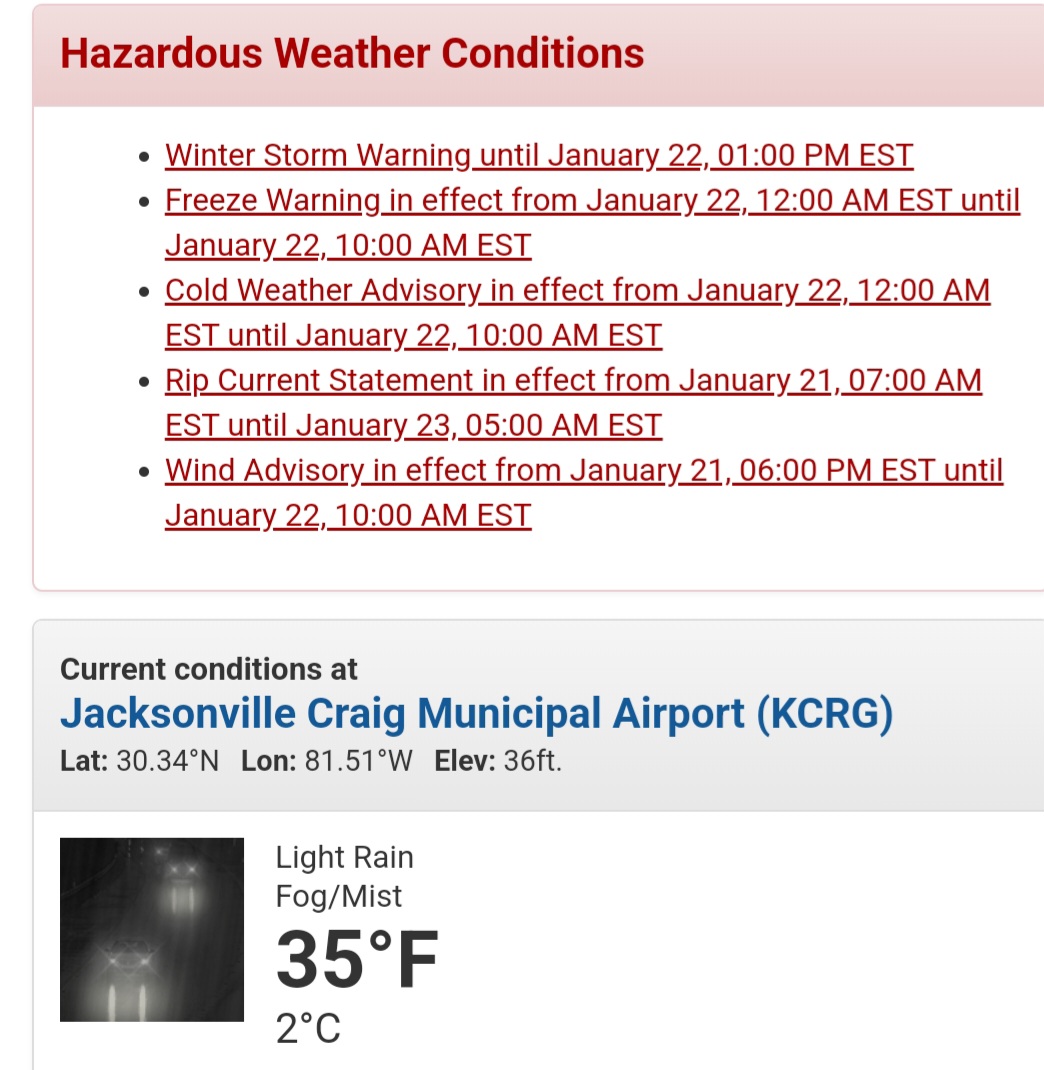Select the 35°F temperature reading
1044x1070 pixels.
pos(357,959)
